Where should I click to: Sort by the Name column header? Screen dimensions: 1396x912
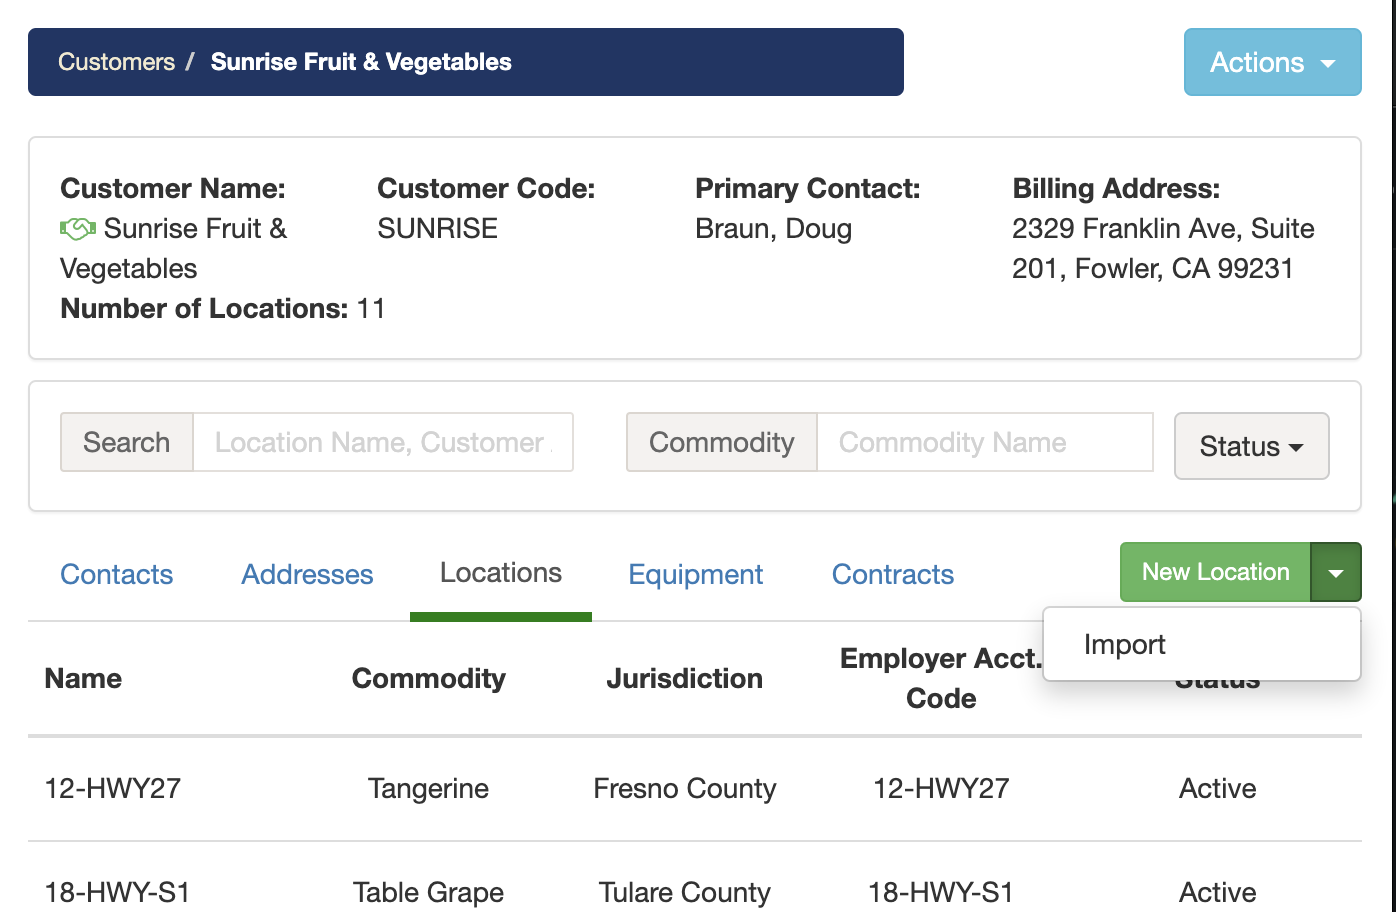click(83, 678)
